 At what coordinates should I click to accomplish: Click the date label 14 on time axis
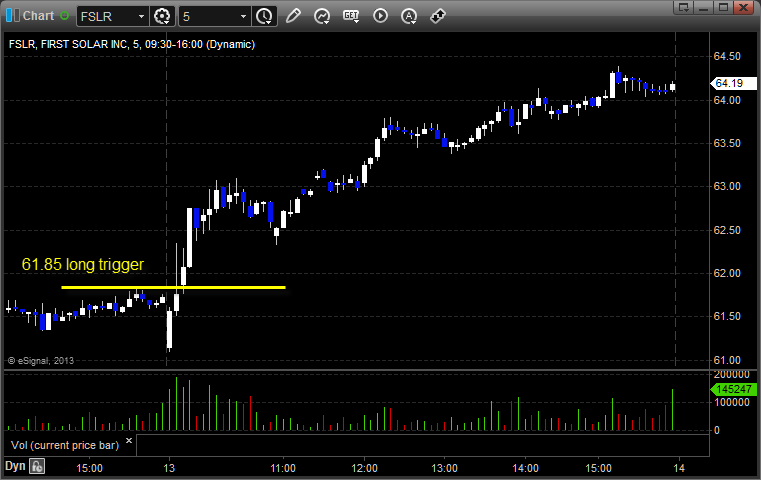[x=679, y=468]
